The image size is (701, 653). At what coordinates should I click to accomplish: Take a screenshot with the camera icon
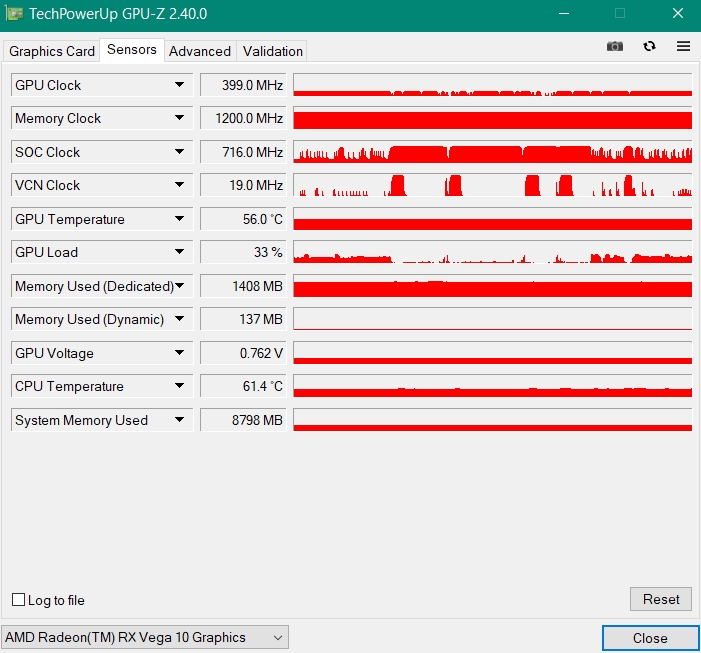click(615, 46)
